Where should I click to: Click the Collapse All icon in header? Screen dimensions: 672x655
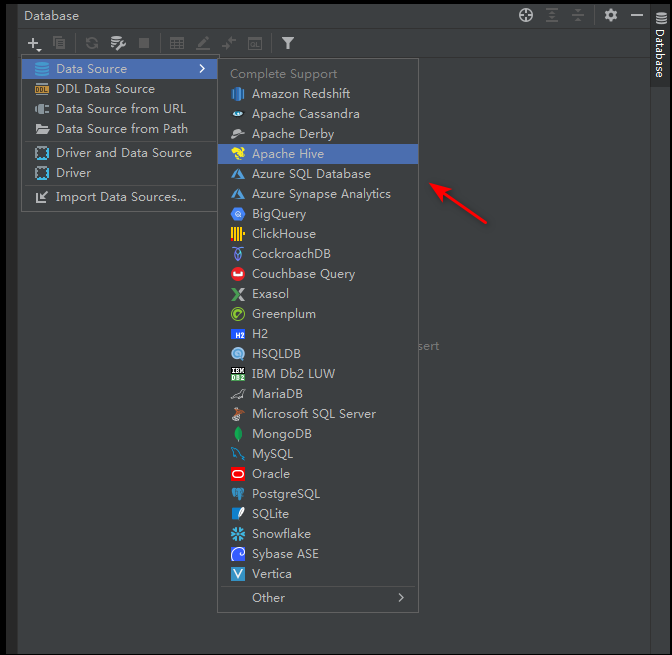coord(578,15)
